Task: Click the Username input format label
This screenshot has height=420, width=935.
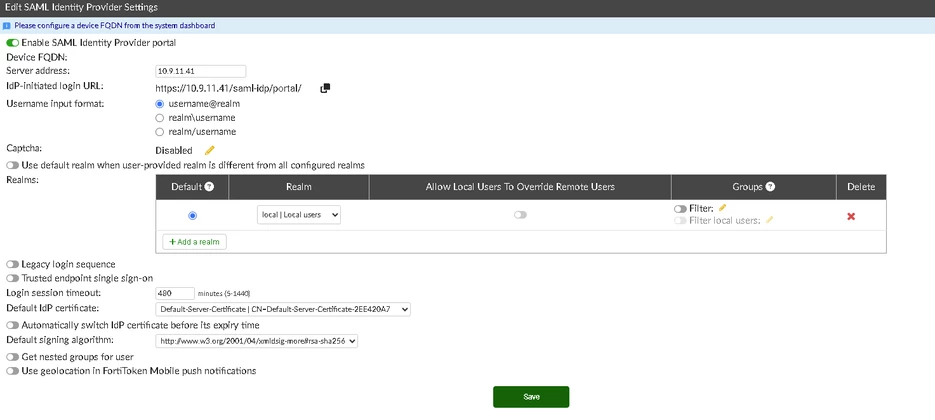Action: pos(55,103)
